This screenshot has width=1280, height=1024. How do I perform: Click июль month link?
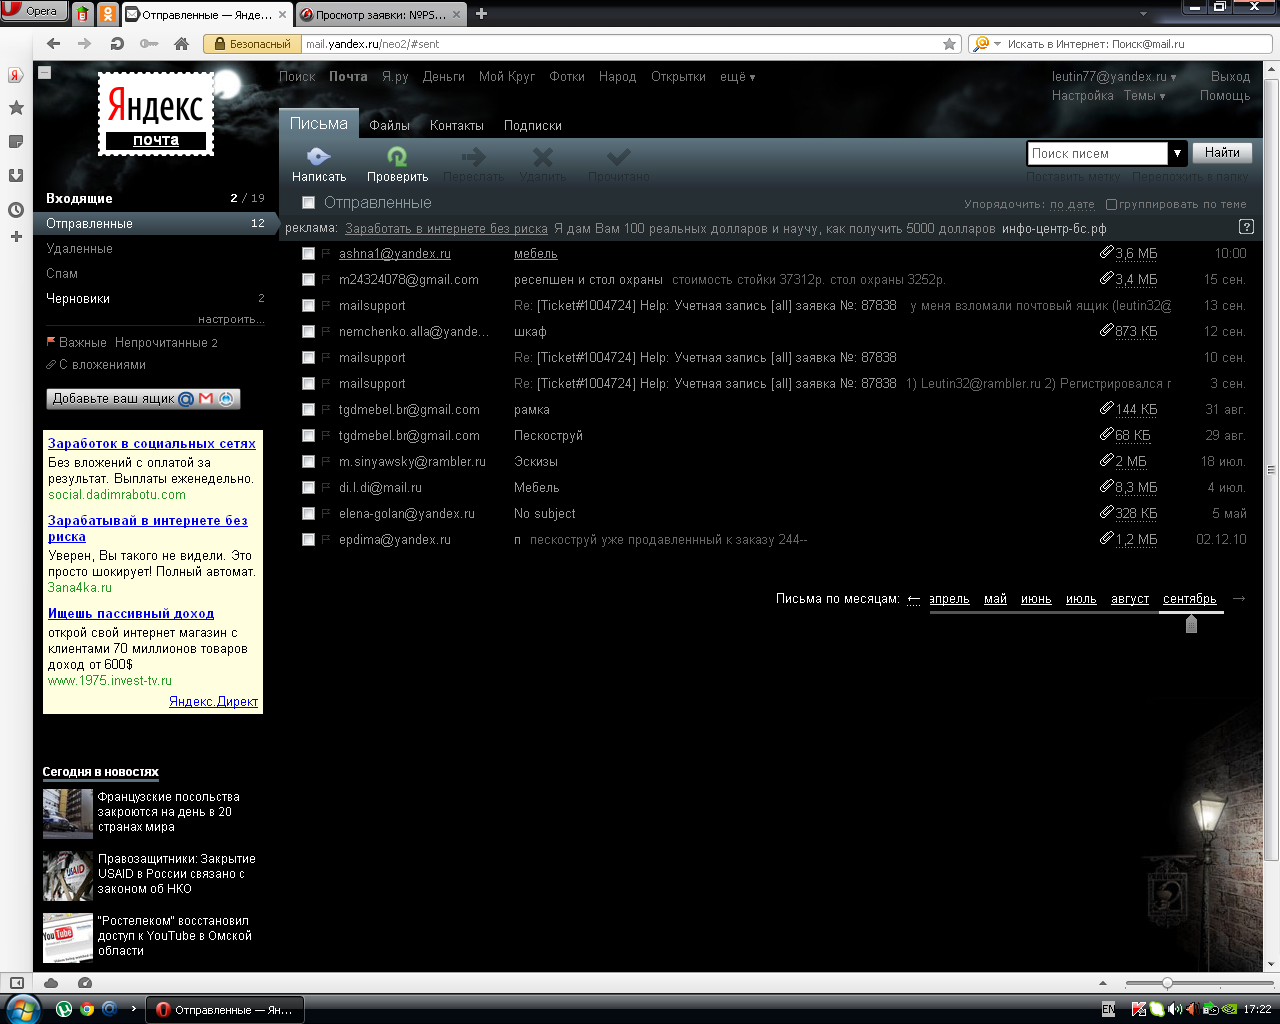(1081, 599)
